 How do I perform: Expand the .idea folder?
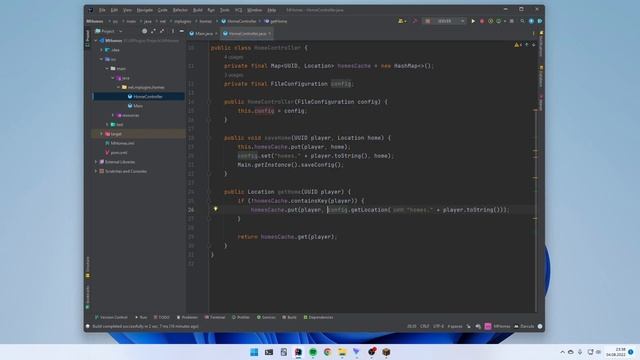click(x=102, y=50)
